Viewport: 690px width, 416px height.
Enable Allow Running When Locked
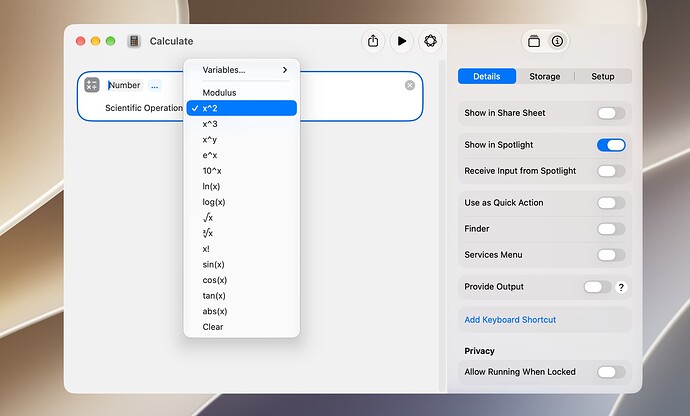[611, 372]
